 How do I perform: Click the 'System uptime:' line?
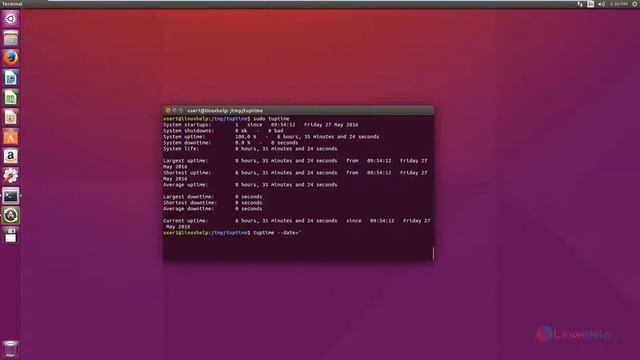point(271,137)
